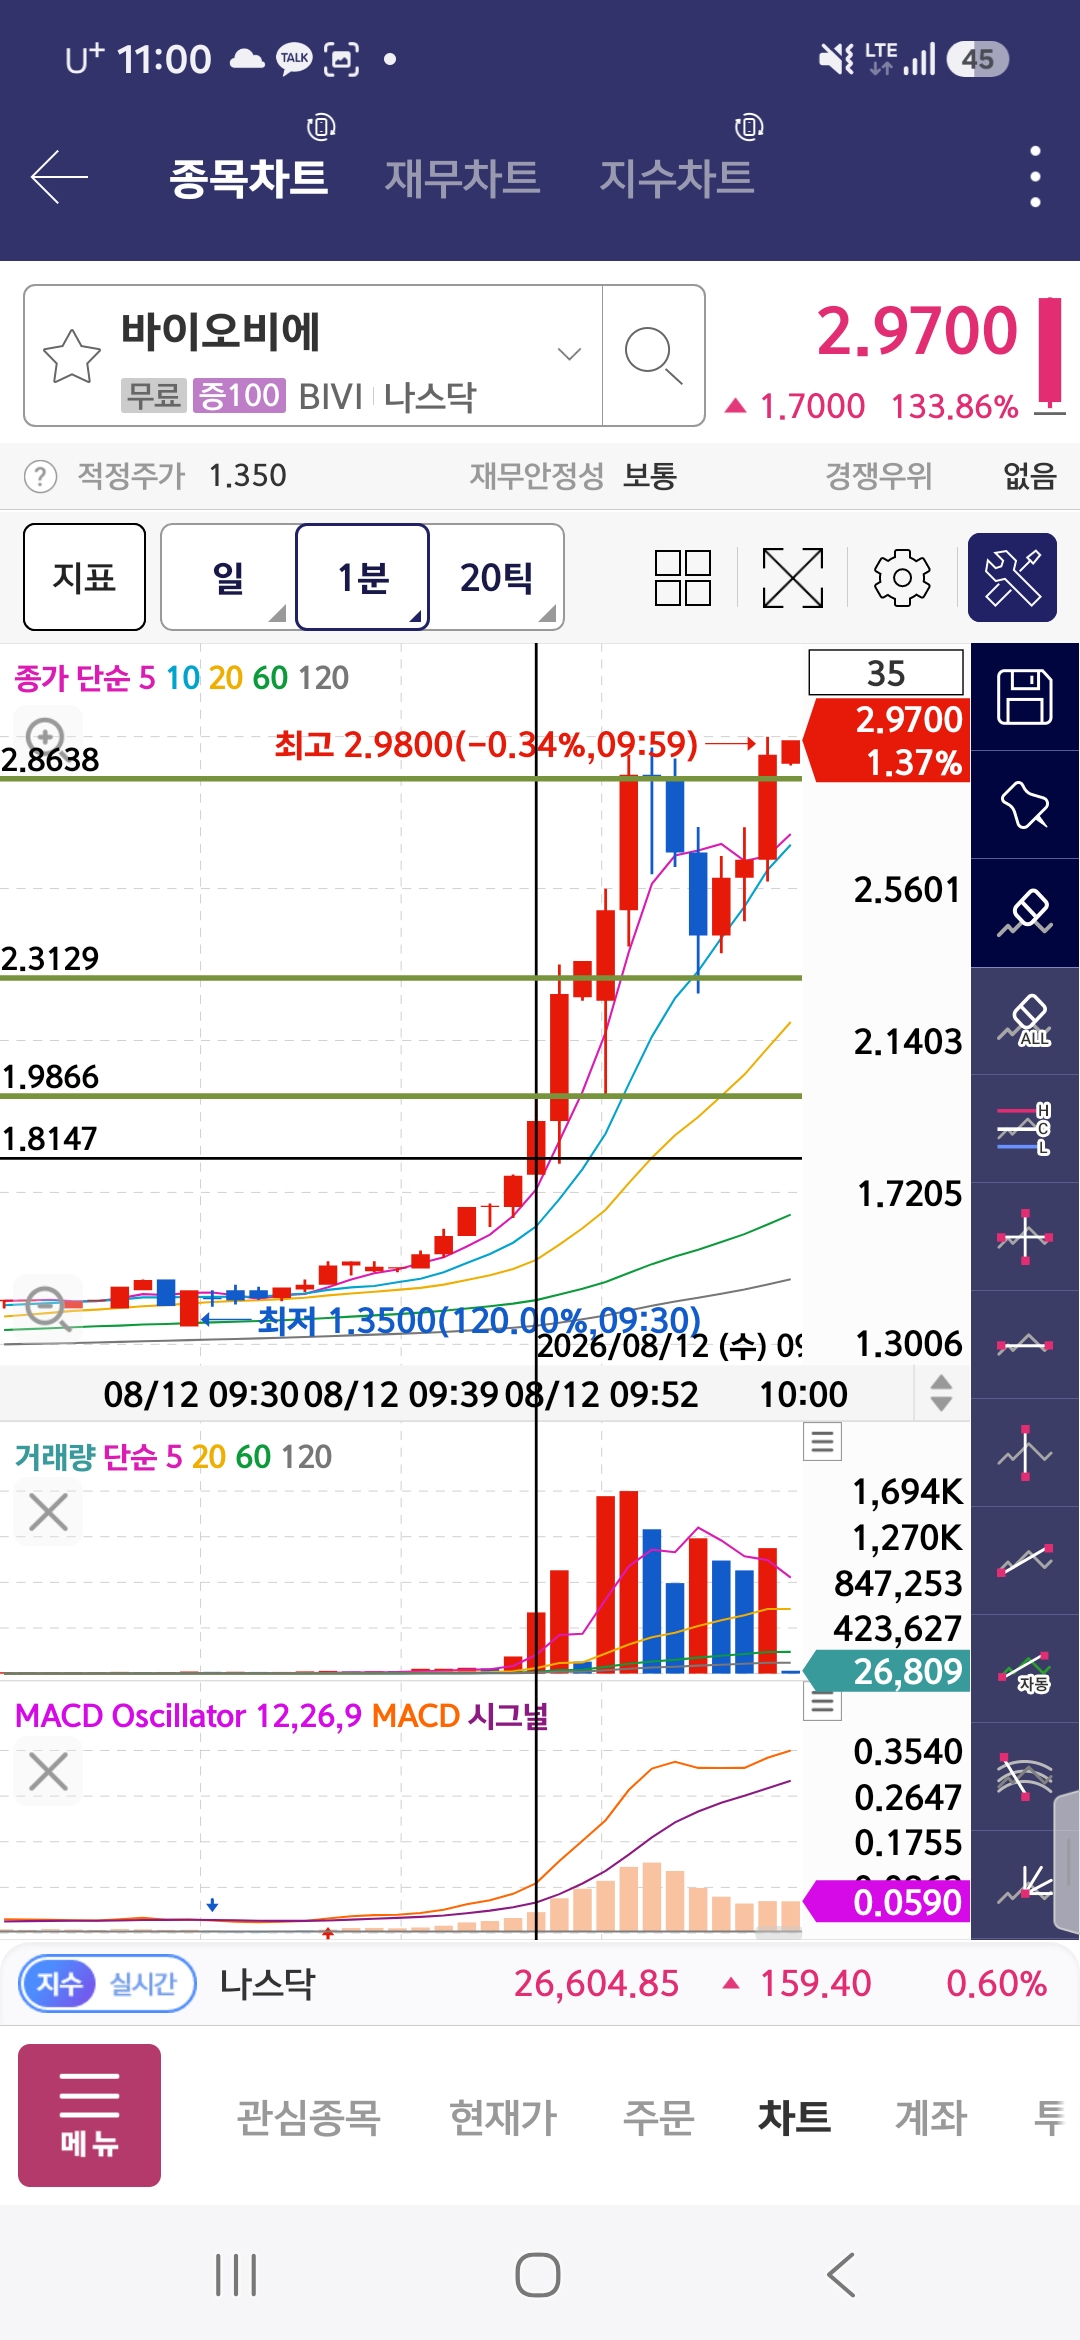1080x2340 pixels.
Task: Open the 메뉴 button
Action: click(x=89, y=2115)
